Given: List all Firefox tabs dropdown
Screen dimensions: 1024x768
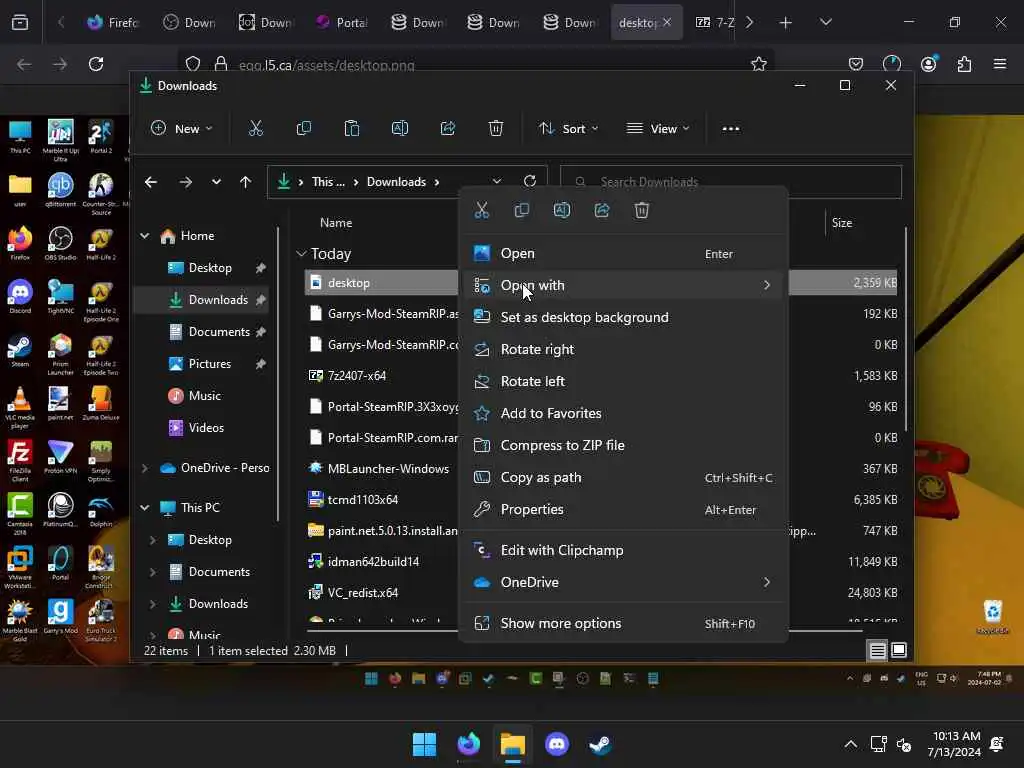Looking at the screenshot, I should click(x=825, y=22).
